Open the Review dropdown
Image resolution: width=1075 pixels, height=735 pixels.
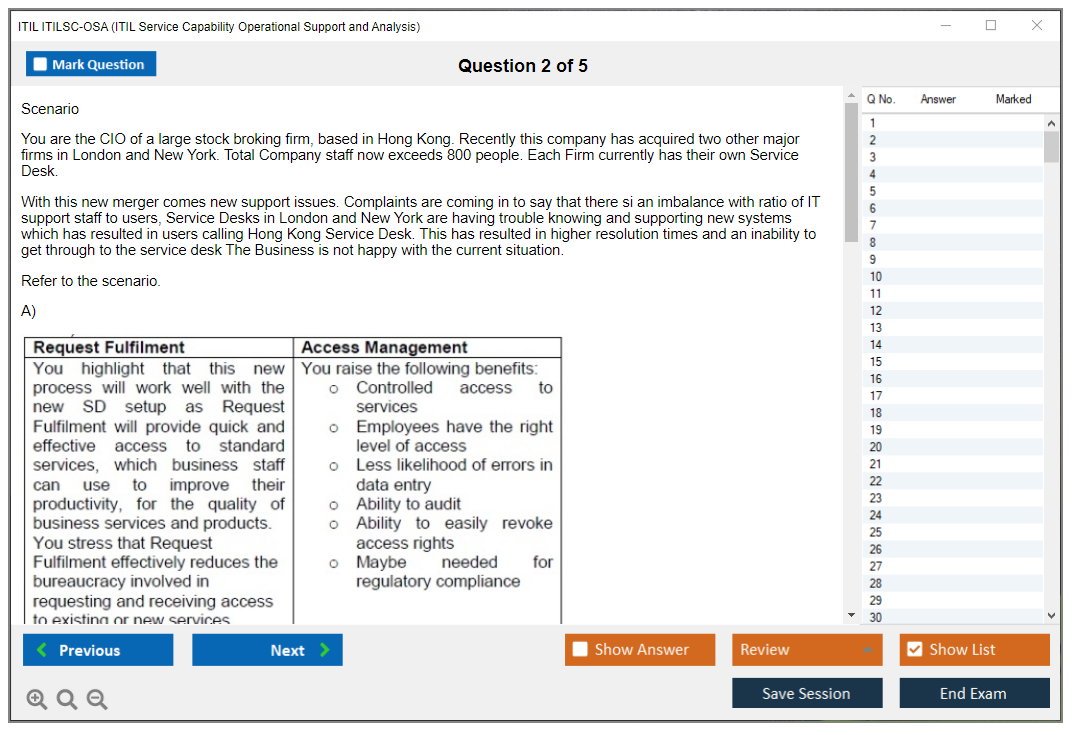click(x=806, y=650)
